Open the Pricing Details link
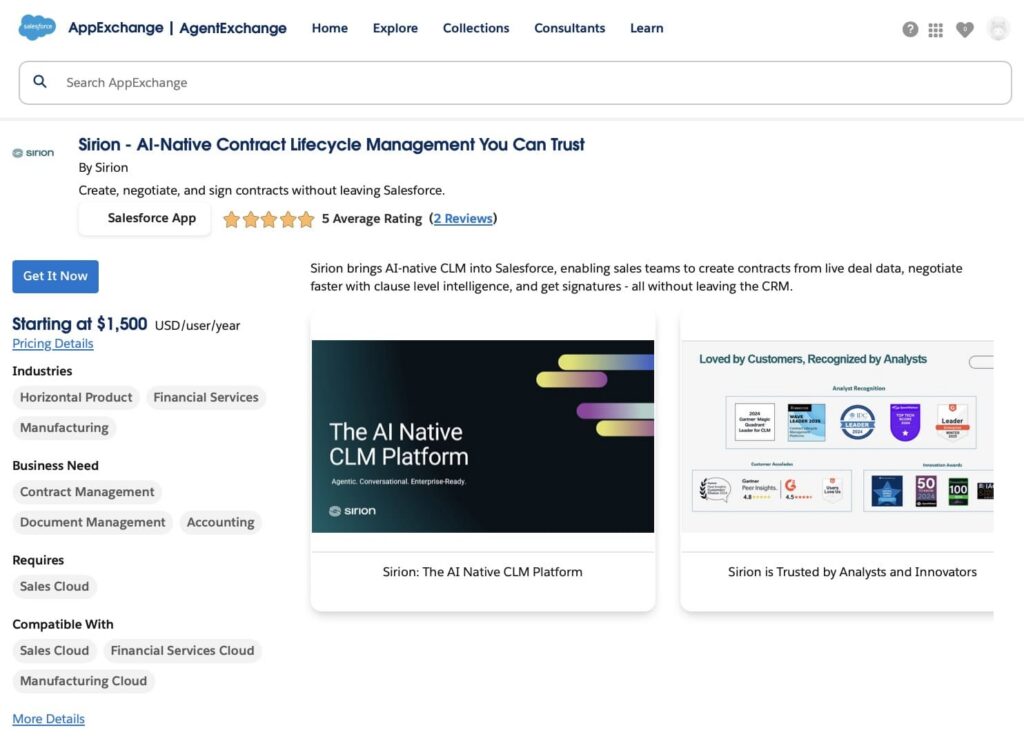 (x=52, y=343)
